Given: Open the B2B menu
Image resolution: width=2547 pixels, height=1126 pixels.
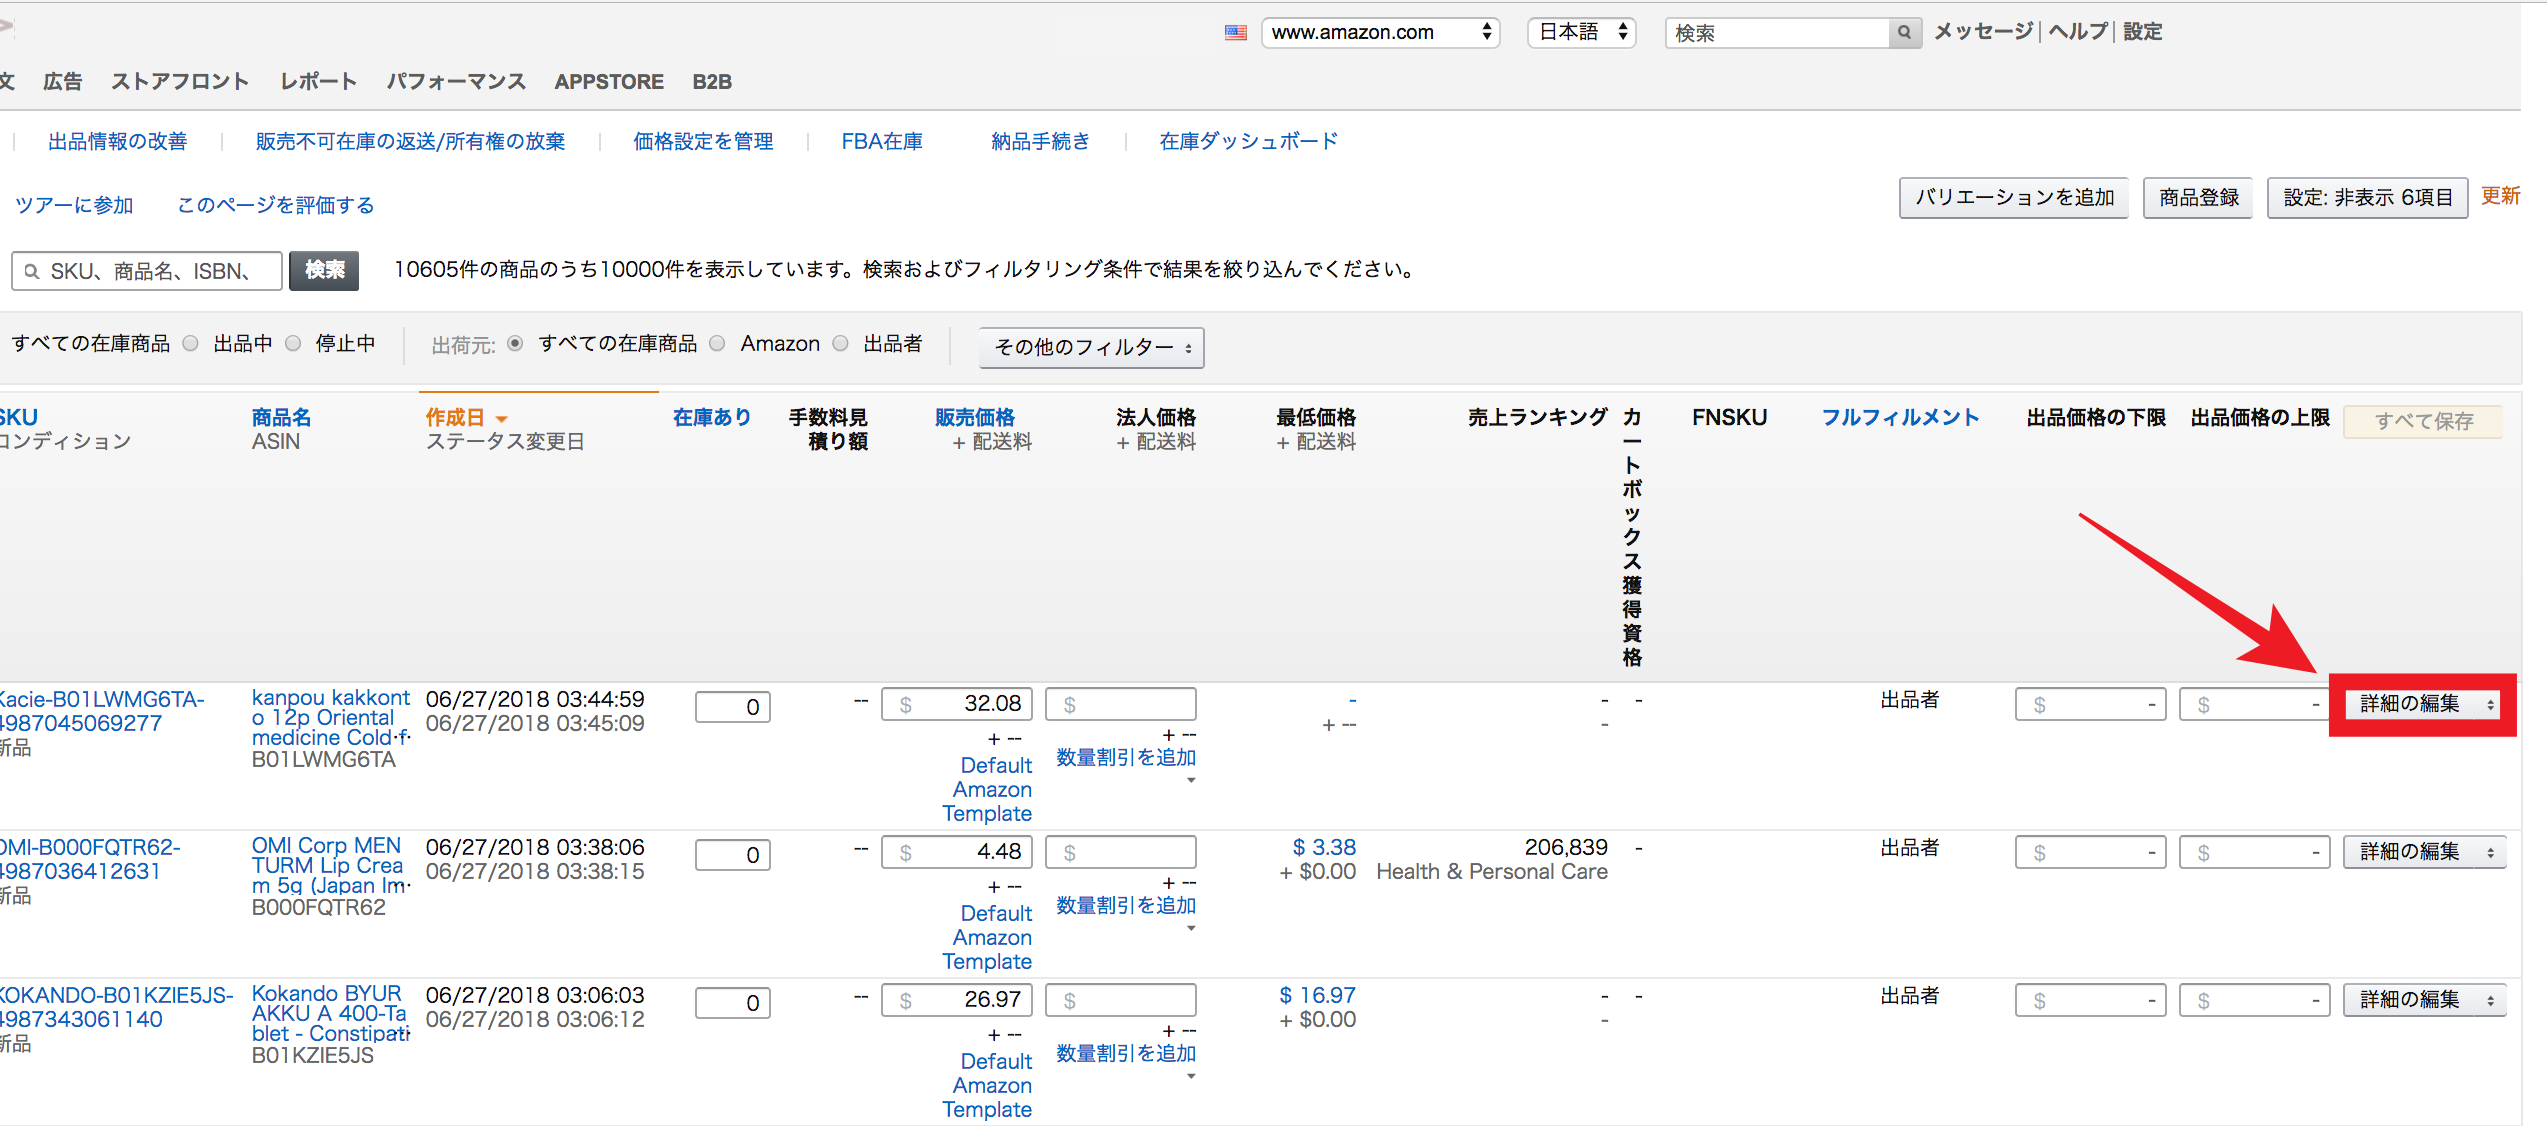Looking at the screenshot, I should pos(712,82).
